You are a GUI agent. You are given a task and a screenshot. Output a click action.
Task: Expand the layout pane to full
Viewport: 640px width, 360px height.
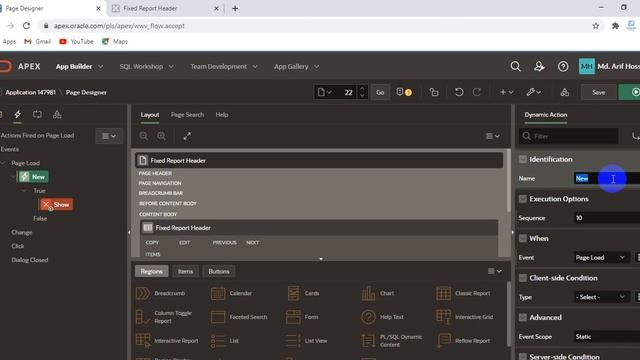(x=187, y=136)
